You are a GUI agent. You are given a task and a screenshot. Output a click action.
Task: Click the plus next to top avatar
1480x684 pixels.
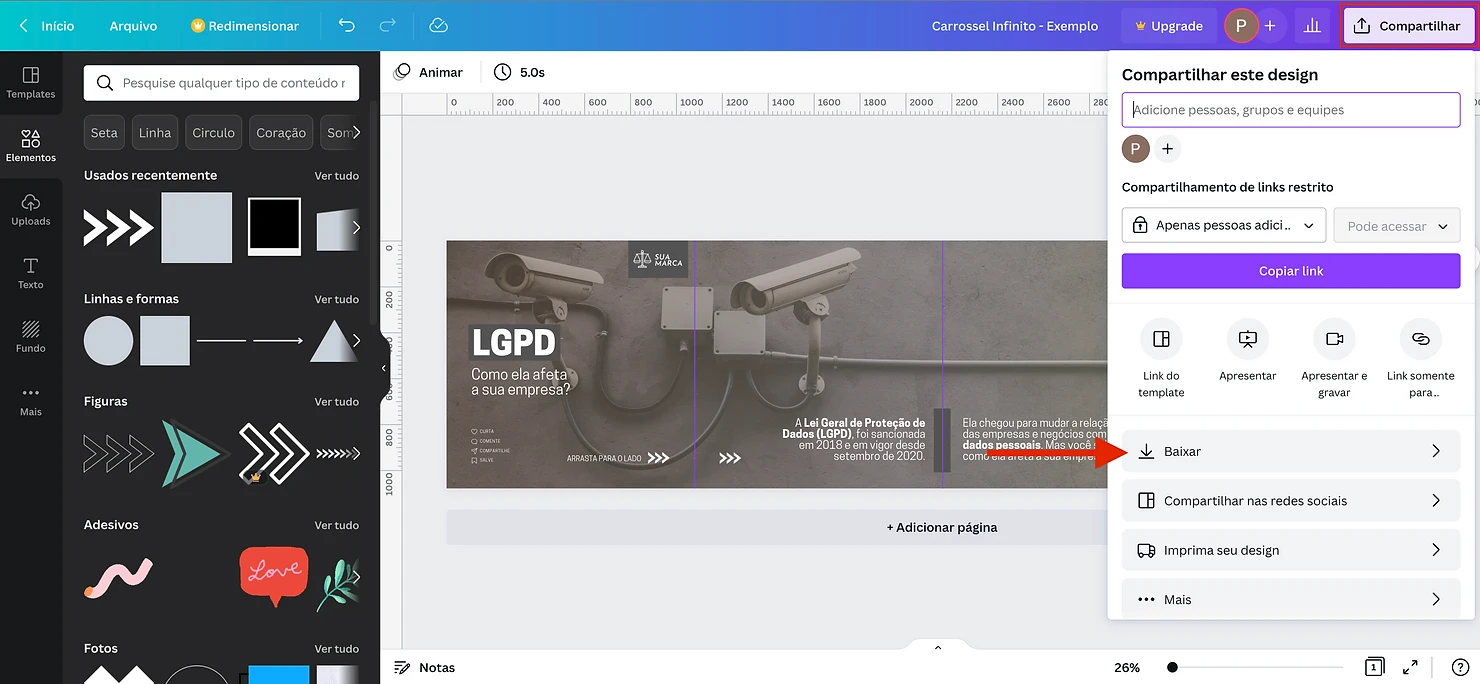pyautogui.click(x=1270, y=26)
